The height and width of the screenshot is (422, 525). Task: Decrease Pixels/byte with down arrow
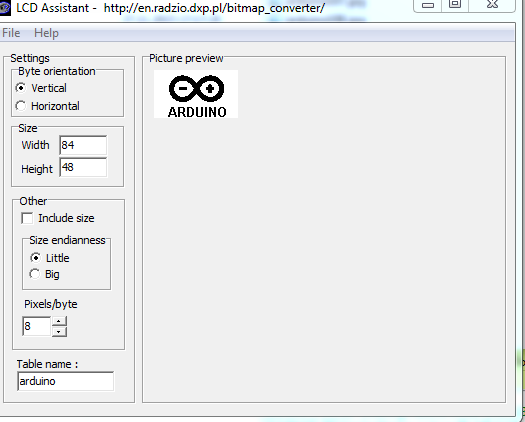pos(59,332)
